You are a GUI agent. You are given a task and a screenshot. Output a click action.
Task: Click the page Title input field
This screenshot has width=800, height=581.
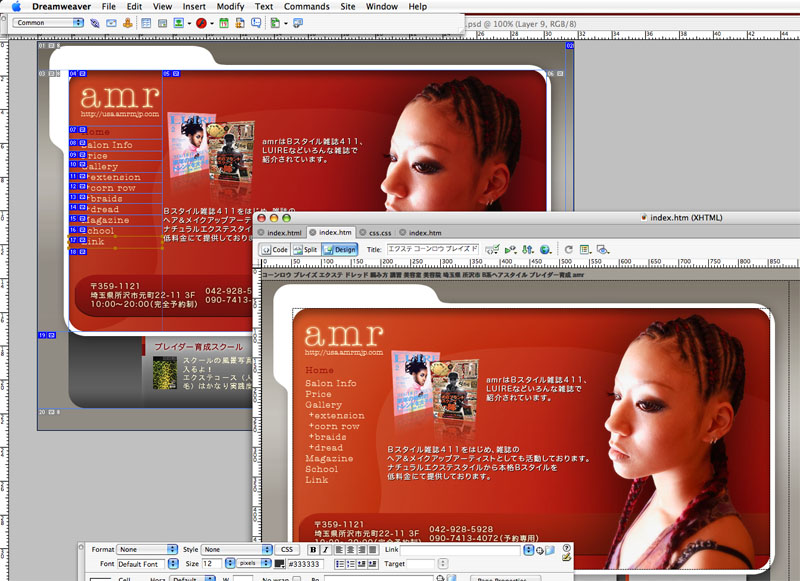(433, 249)
